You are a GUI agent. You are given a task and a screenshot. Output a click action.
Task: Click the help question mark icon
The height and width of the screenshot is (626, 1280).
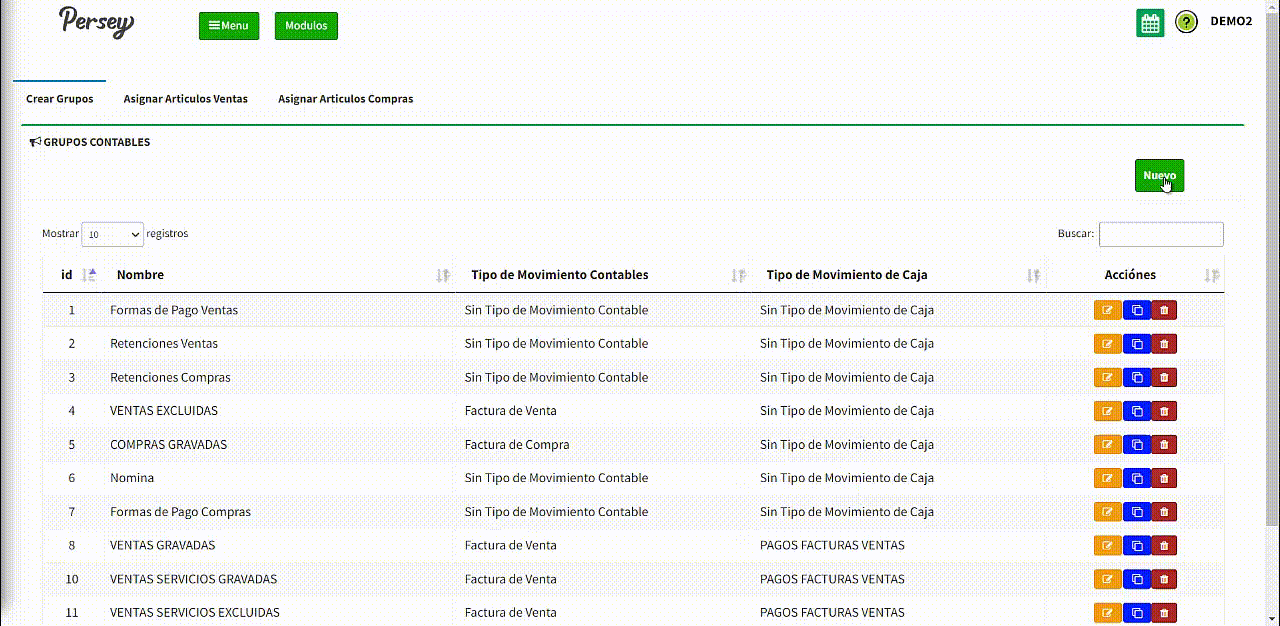pos(1186,22)
